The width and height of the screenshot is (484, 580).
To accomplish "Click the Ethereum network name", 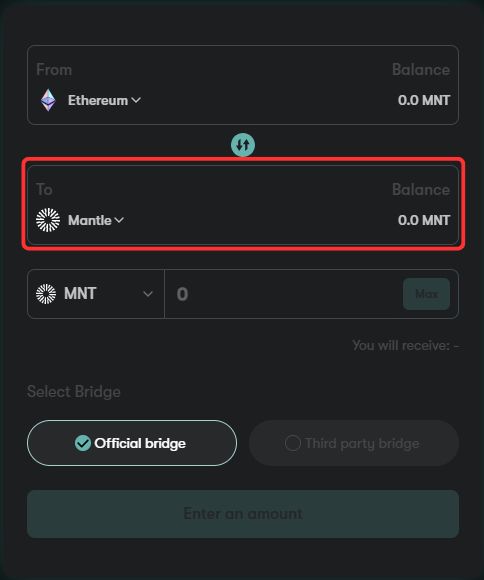I will tap(98, 100).
